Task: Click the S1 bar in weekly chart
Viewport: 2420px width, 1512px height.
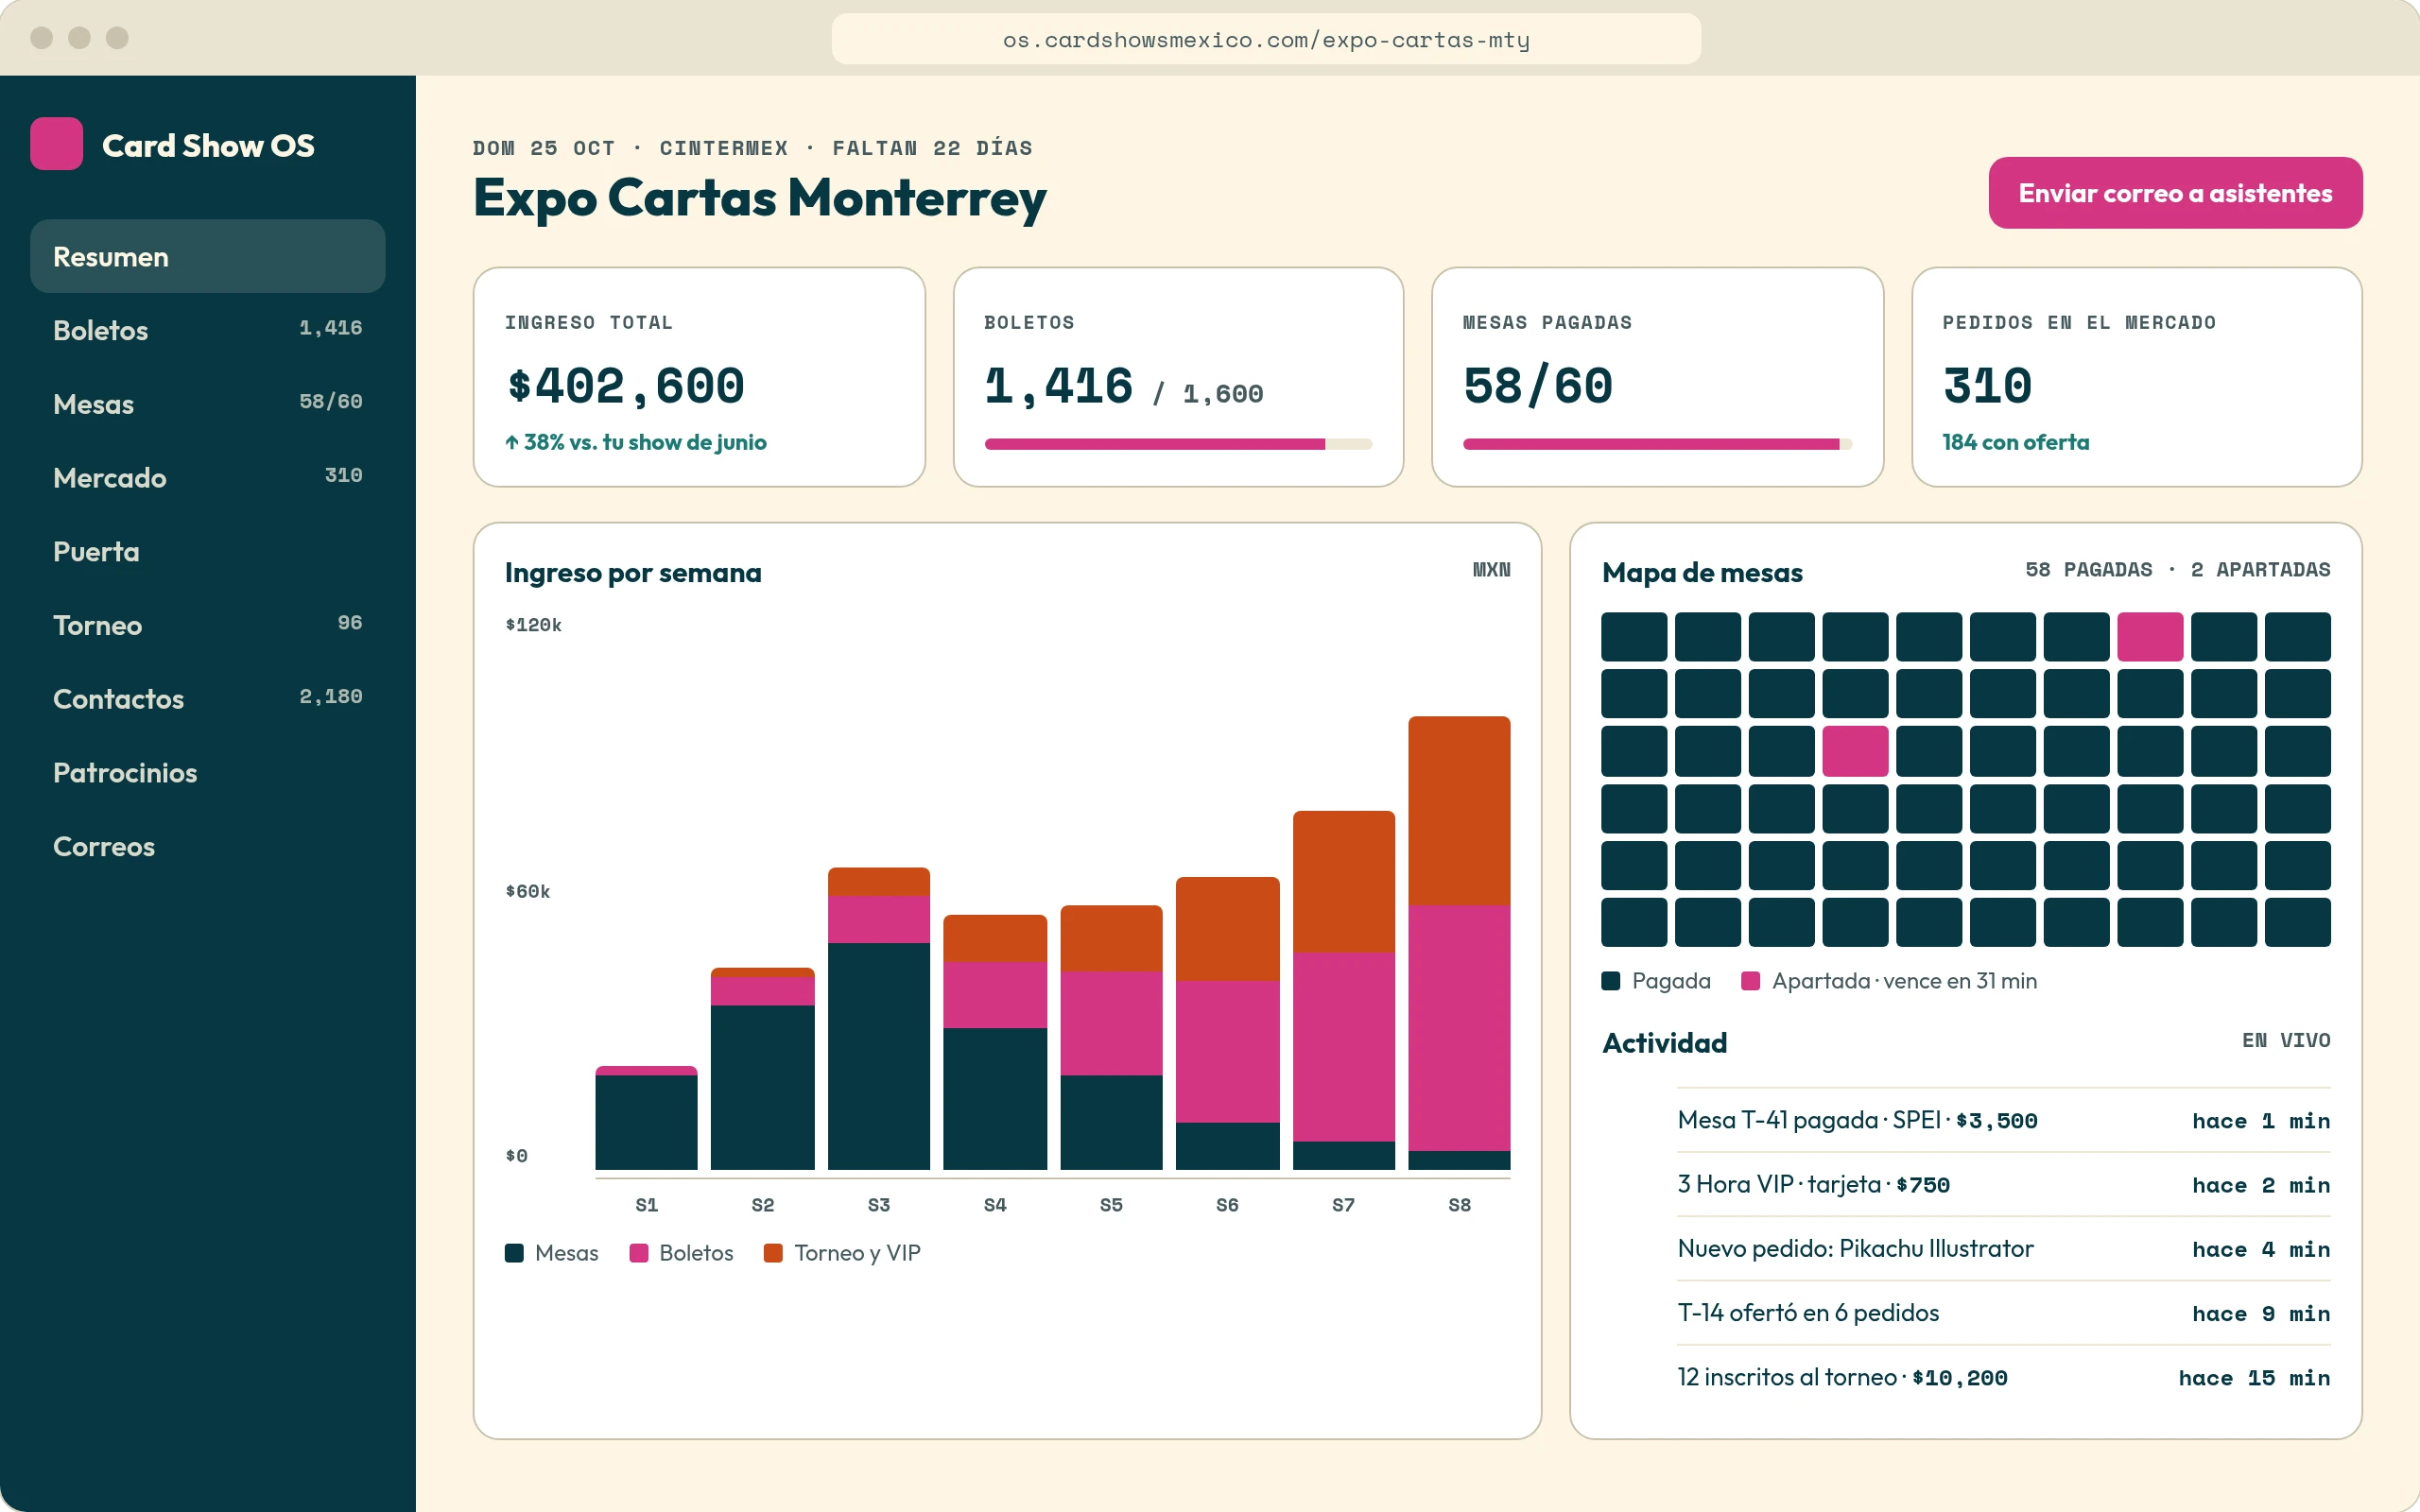Action: point(646,1118)
